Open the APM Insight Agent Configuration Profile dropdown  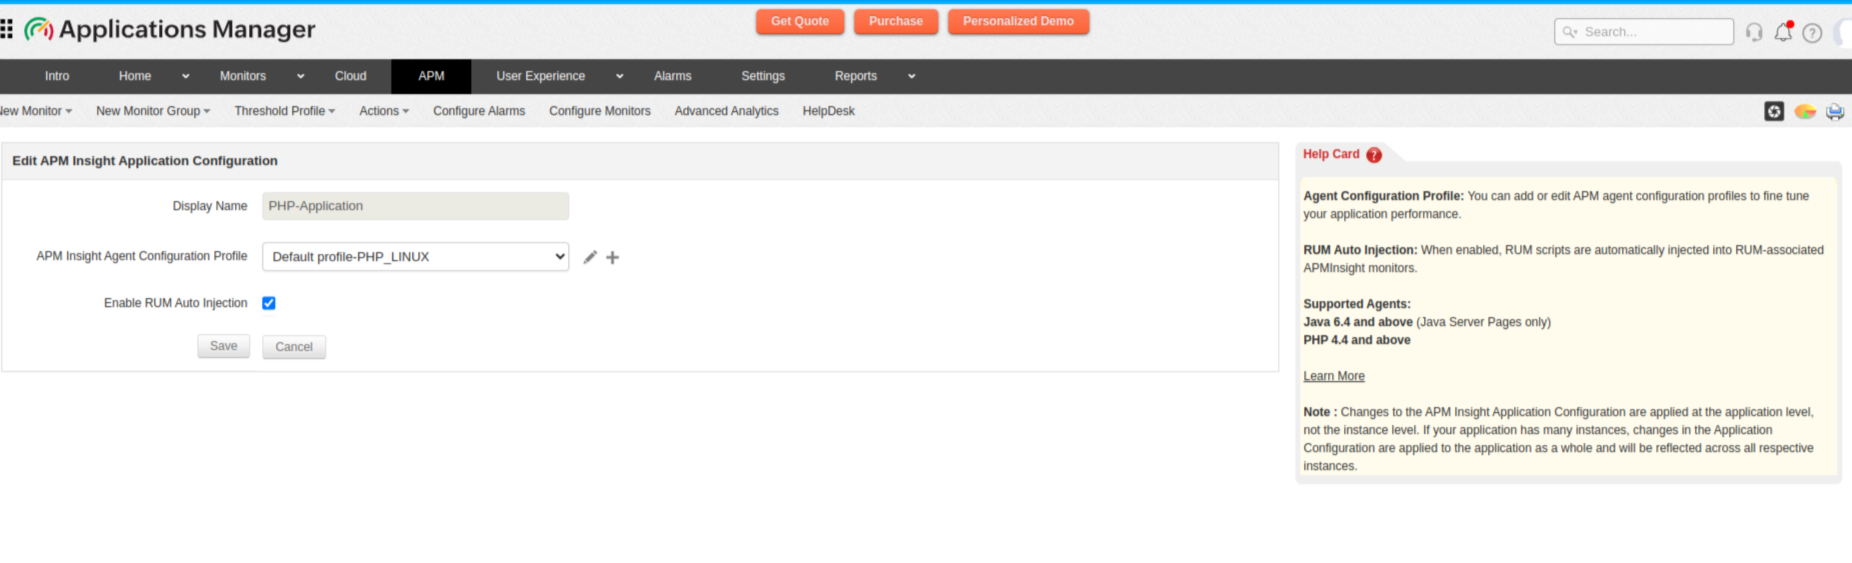pyautogui.click(x=416, y=257)
